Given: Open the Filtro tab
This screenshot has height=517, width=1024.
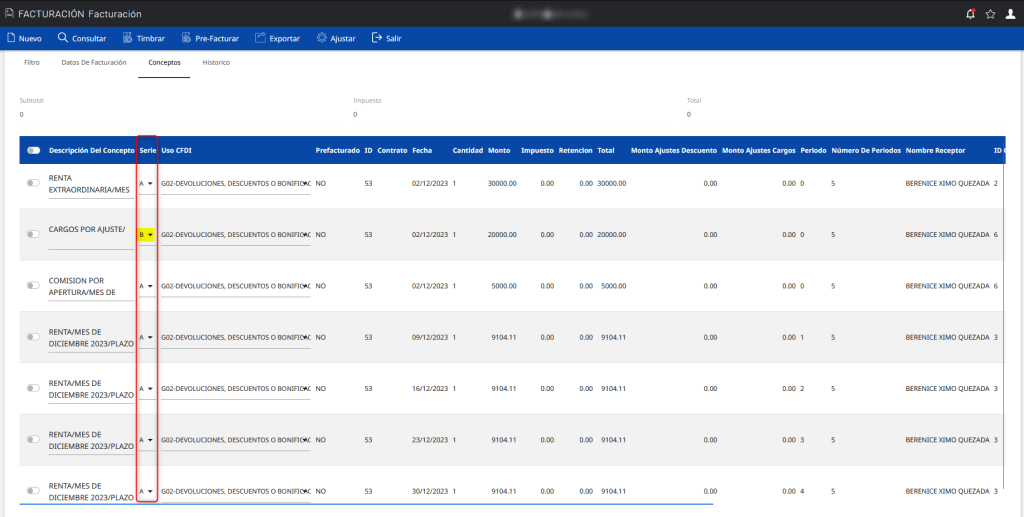Looking at the screenshot, I should [31, 62].
